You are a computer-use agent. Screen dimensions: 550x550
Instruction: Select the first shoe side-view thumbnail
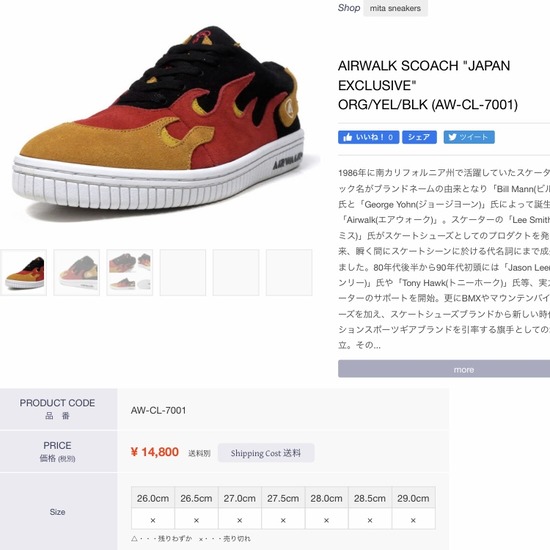pyautogui.click(x=24, y=273)
